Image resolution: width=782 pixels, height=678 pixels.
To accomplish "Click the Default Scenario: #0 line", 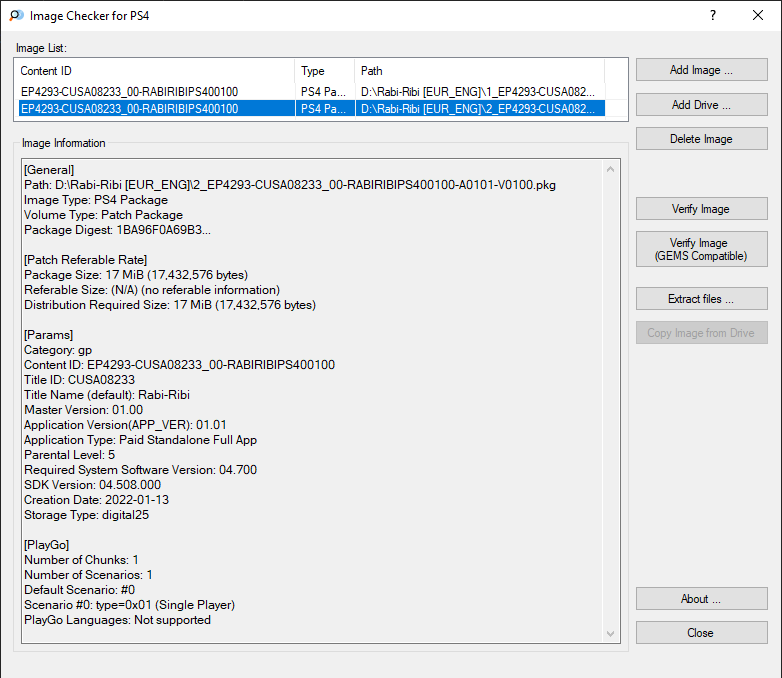I will (x=79, y=590).
